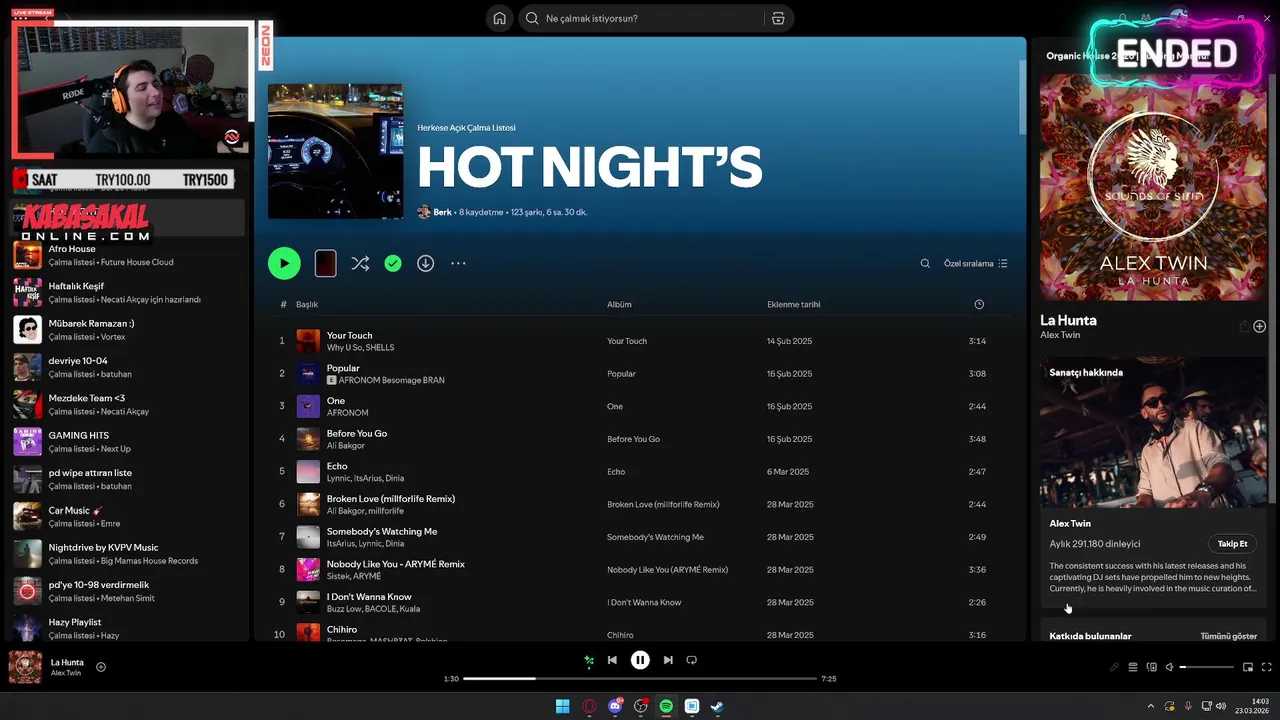Click the green saved-to-library checkmark
The width and height of the screenshot is (1280, 720).
393,263
